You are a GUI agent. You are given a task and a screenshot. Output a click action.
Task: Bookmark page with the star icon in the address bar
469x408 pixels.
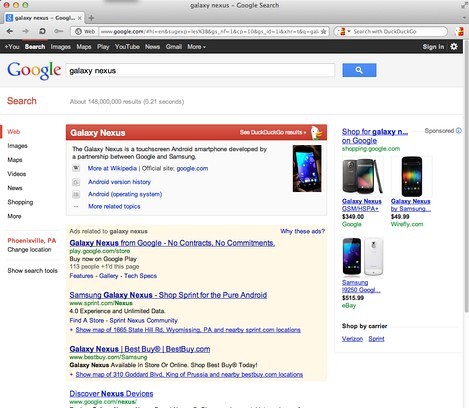click(323, 32)
